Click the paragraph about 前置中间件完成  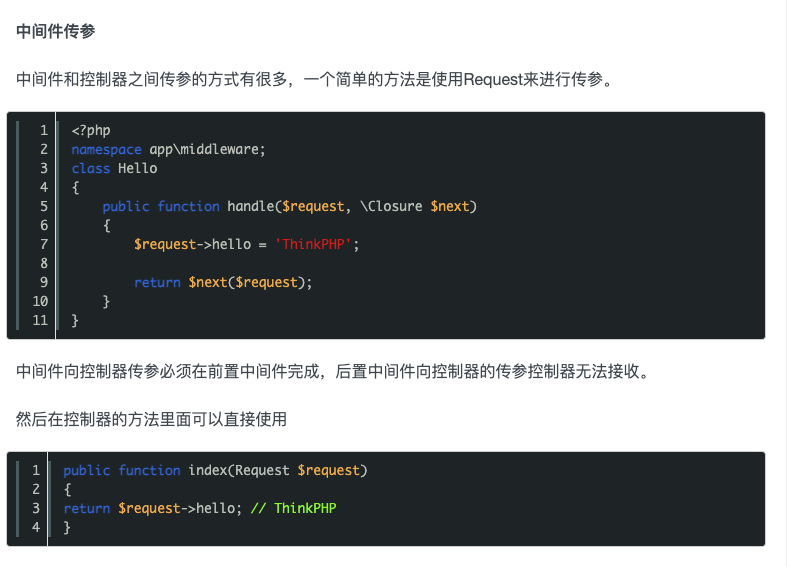click(x=333, y=371)
